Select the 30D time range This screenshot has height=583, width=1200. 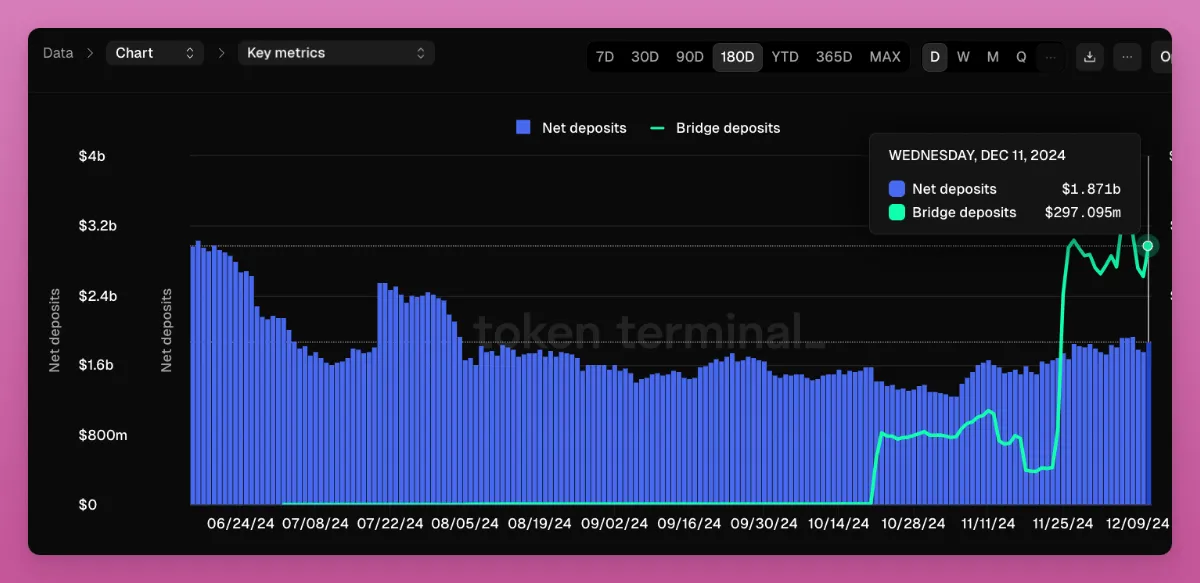point(645,57)
